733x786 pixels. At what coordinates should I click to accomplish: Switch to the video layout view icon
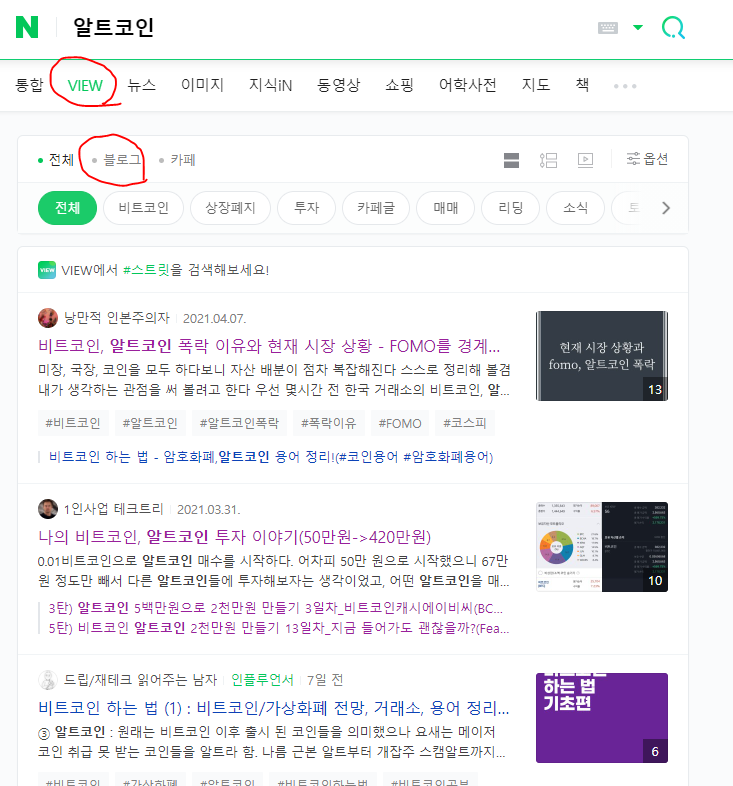click(585, 160)
